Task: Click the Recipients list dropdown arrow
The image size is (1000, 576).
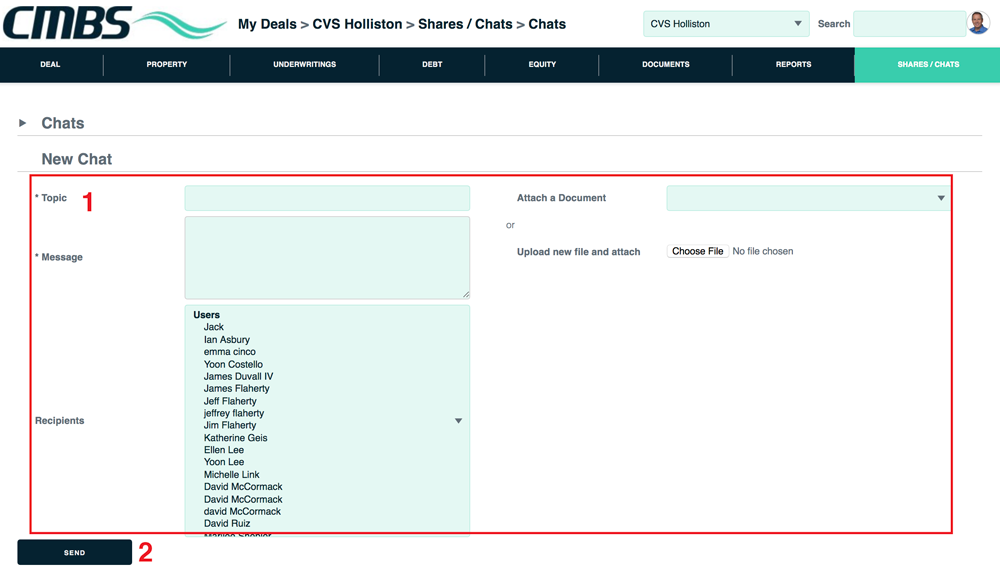Action: point(459,421)
